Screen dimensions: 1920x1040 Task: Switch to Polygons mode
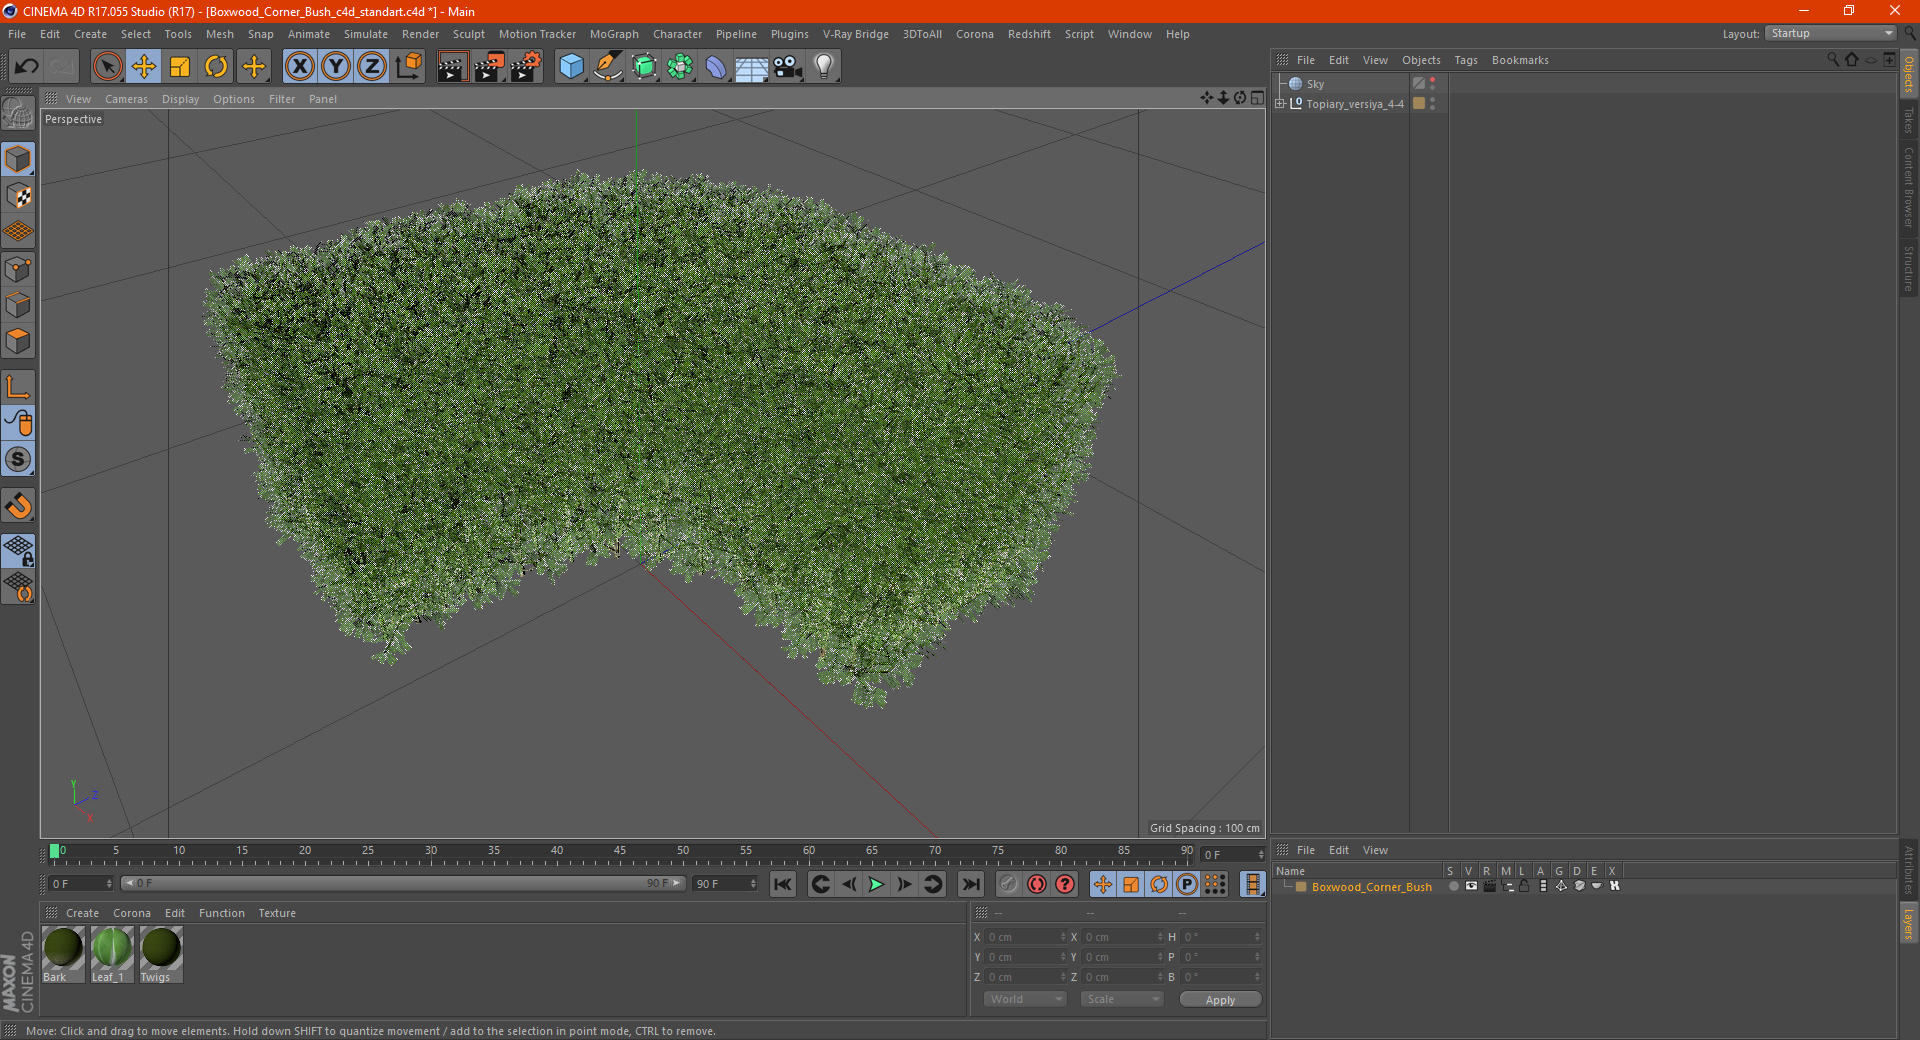(x=18, y=341)
